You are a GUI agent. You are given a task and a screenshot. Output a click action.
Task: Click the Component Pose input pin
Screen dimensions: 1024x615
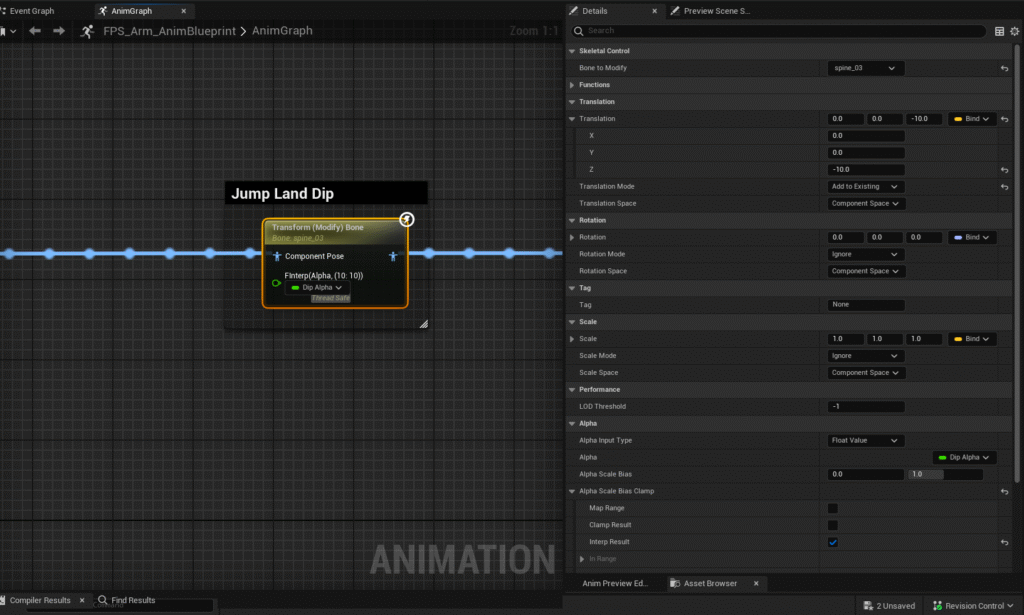pos(278,256)
